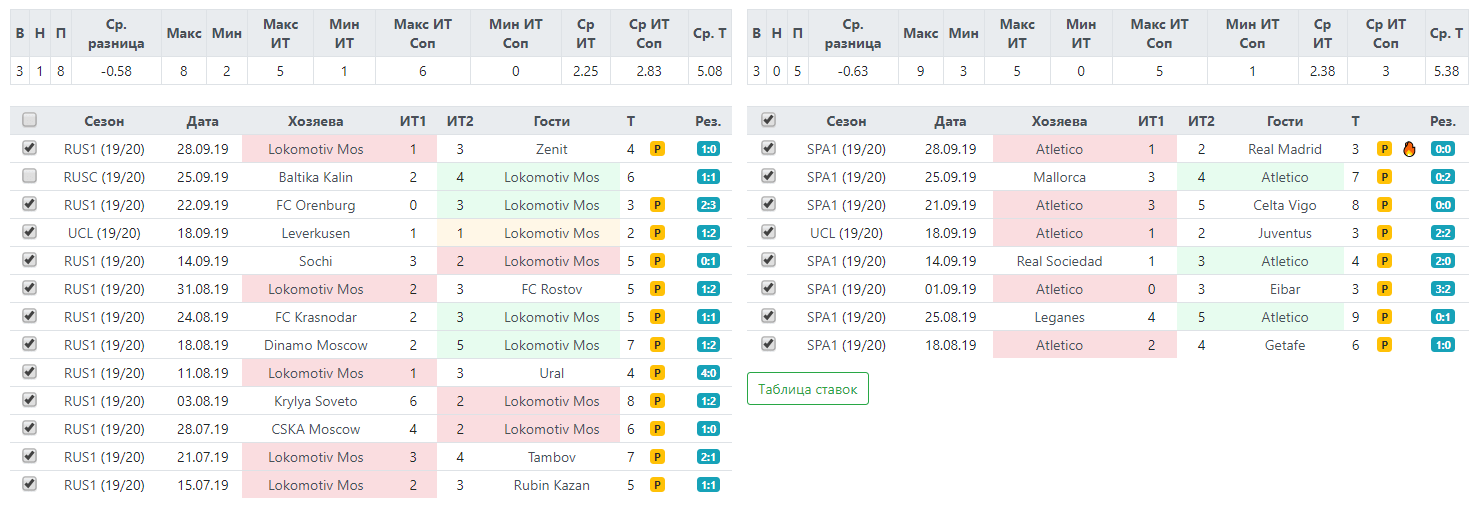The image size is (1483, 505).
Task: Click the P badge in the Krylya Soveto row
Action: [657, 401]
